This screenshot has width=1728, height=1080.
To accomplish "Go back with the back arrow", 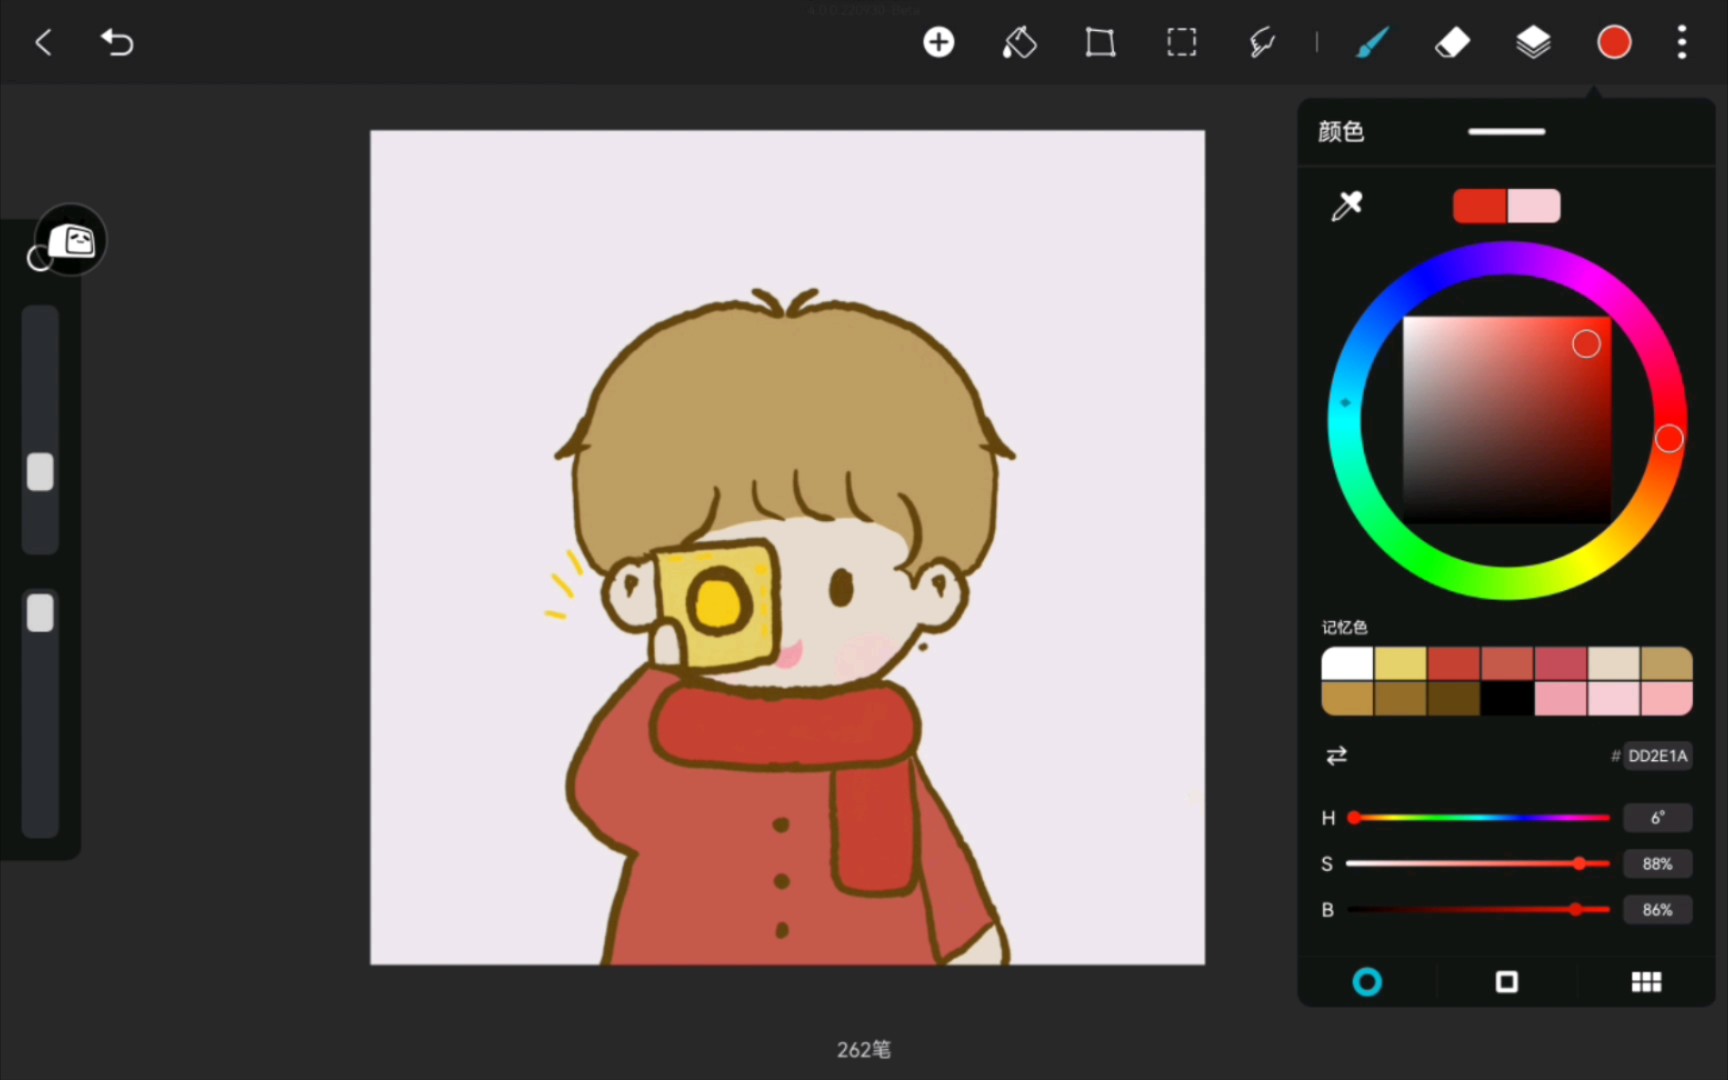I will coord(42,42).
